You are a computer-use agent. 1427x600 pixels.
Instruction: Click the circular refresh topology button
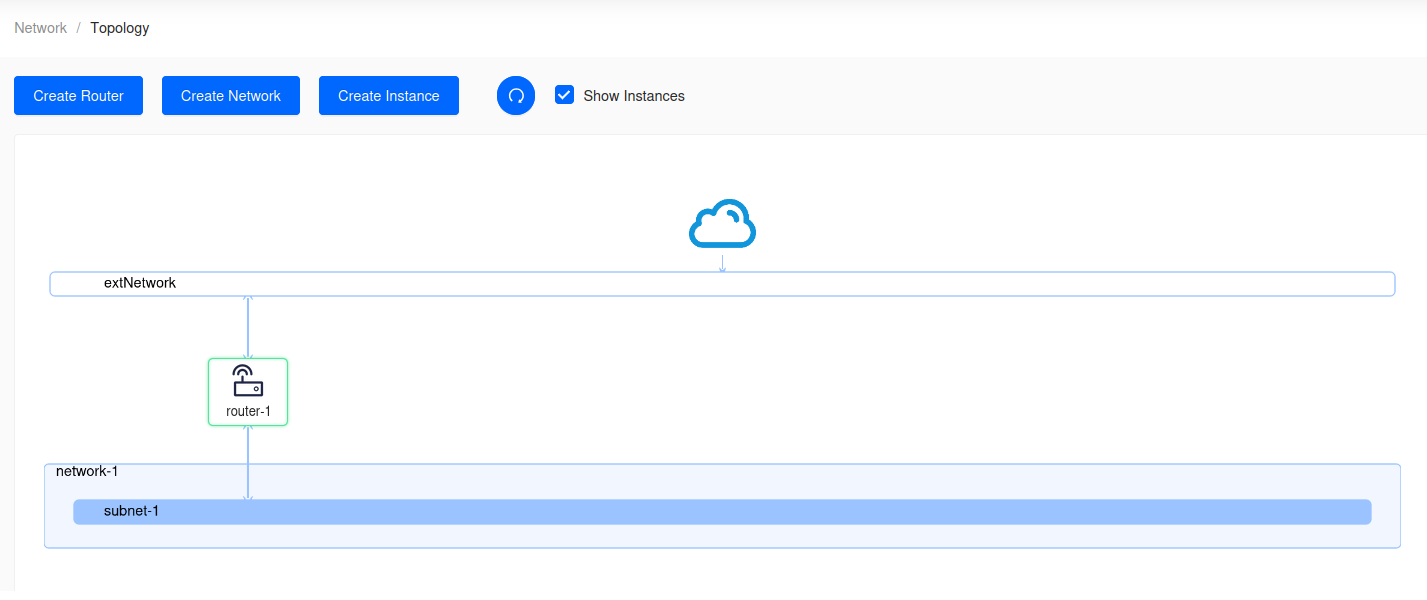(x=516, y=96)
